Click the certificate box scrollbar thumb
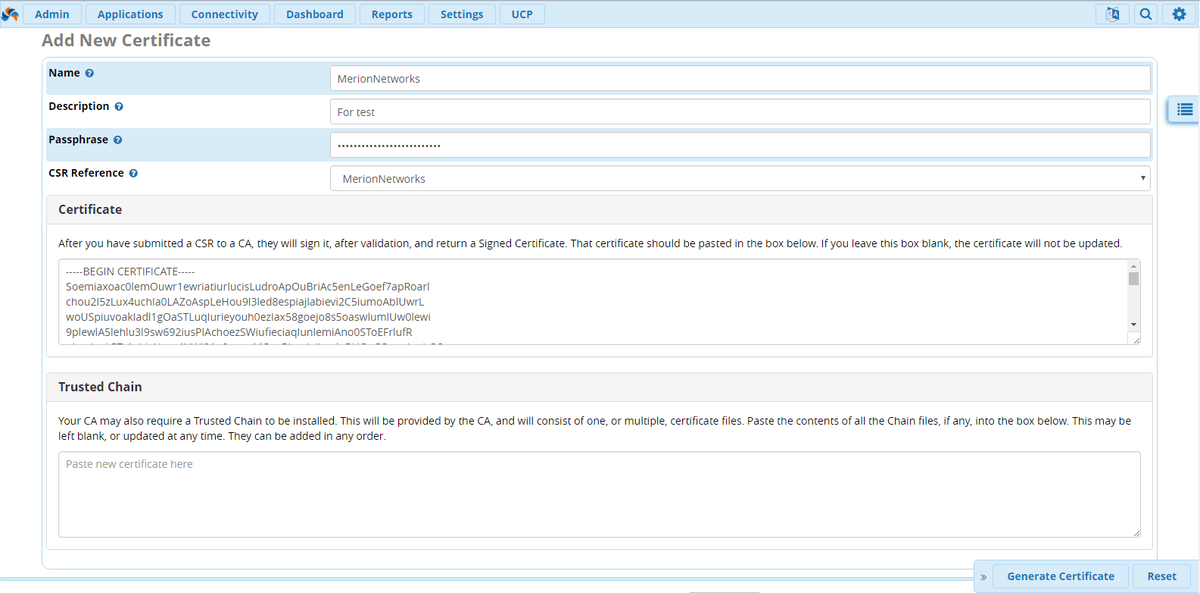This screenshot has width=1200, height=593. (1133, 279)
